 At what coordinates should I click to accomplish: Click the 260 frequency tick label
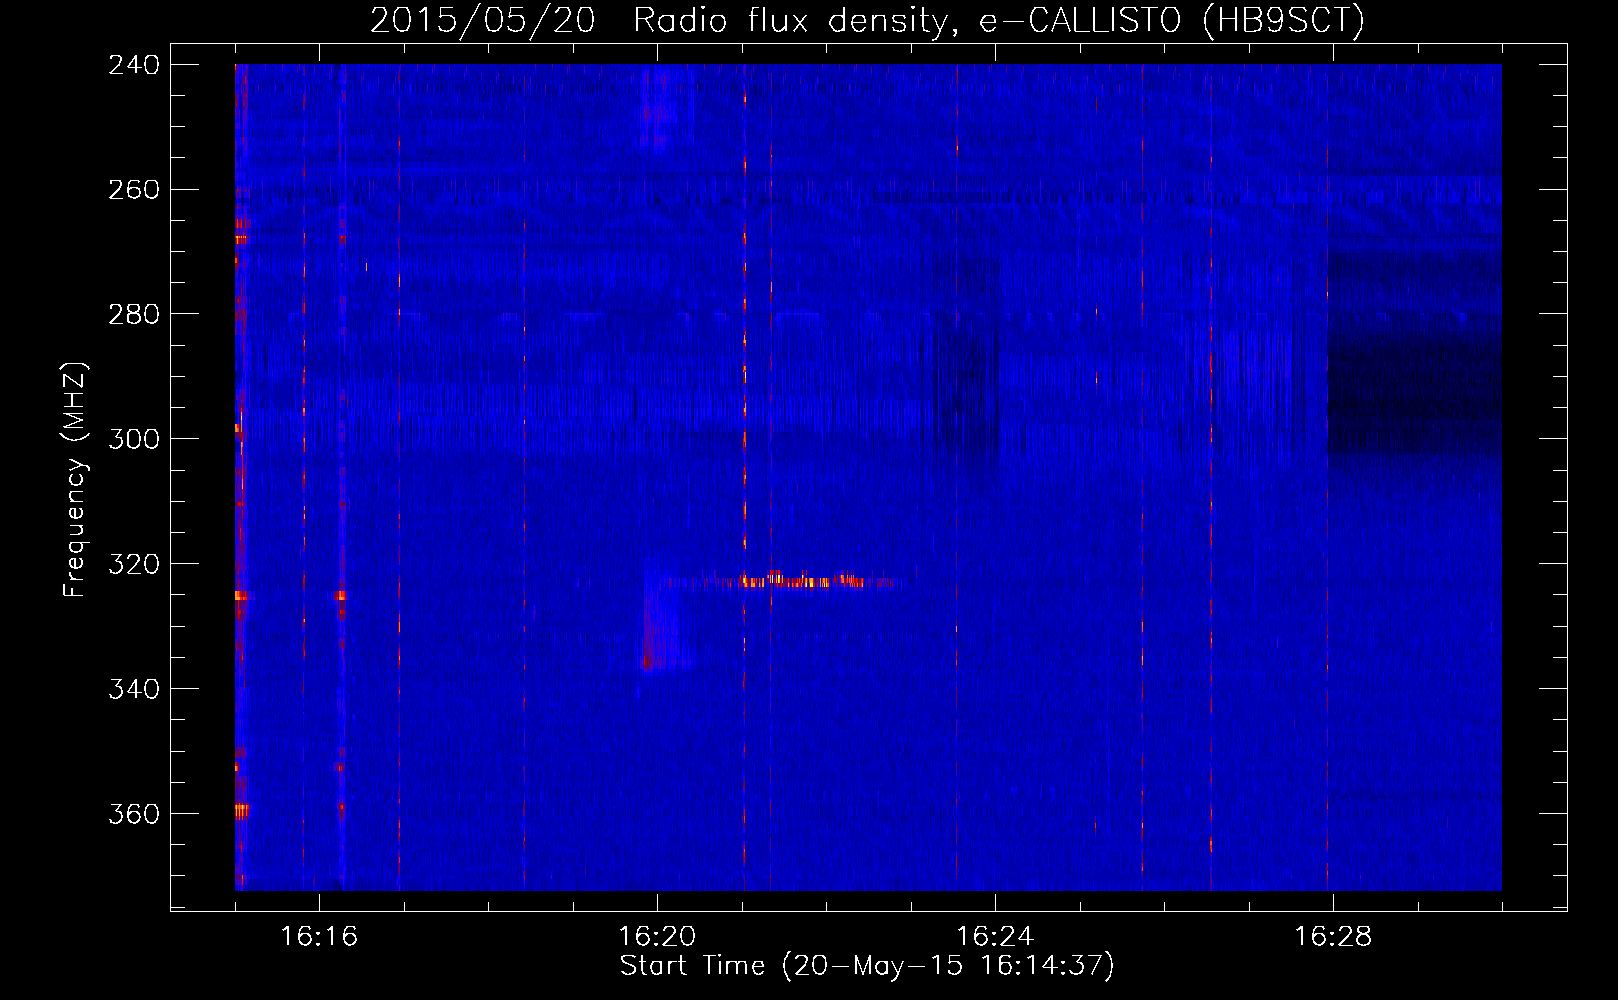(134, 190)
